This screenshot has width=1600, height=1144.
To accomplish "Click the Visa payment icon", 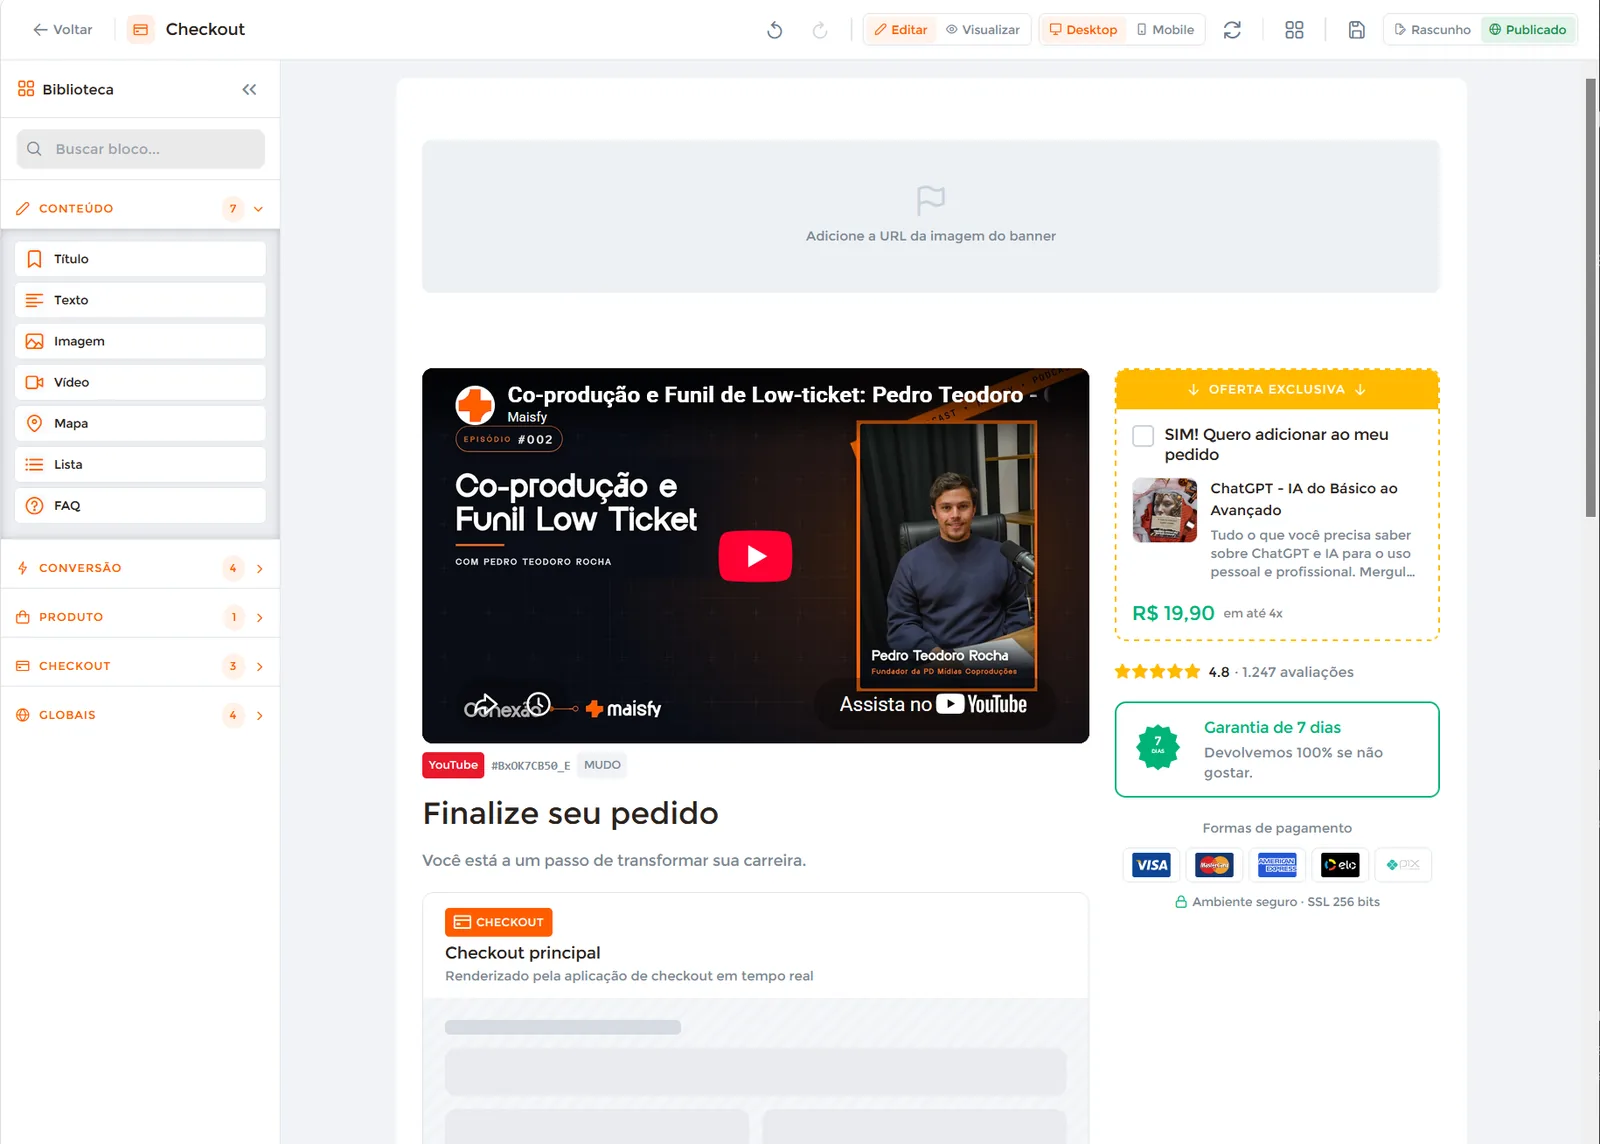I will [x=1151, y=865].
